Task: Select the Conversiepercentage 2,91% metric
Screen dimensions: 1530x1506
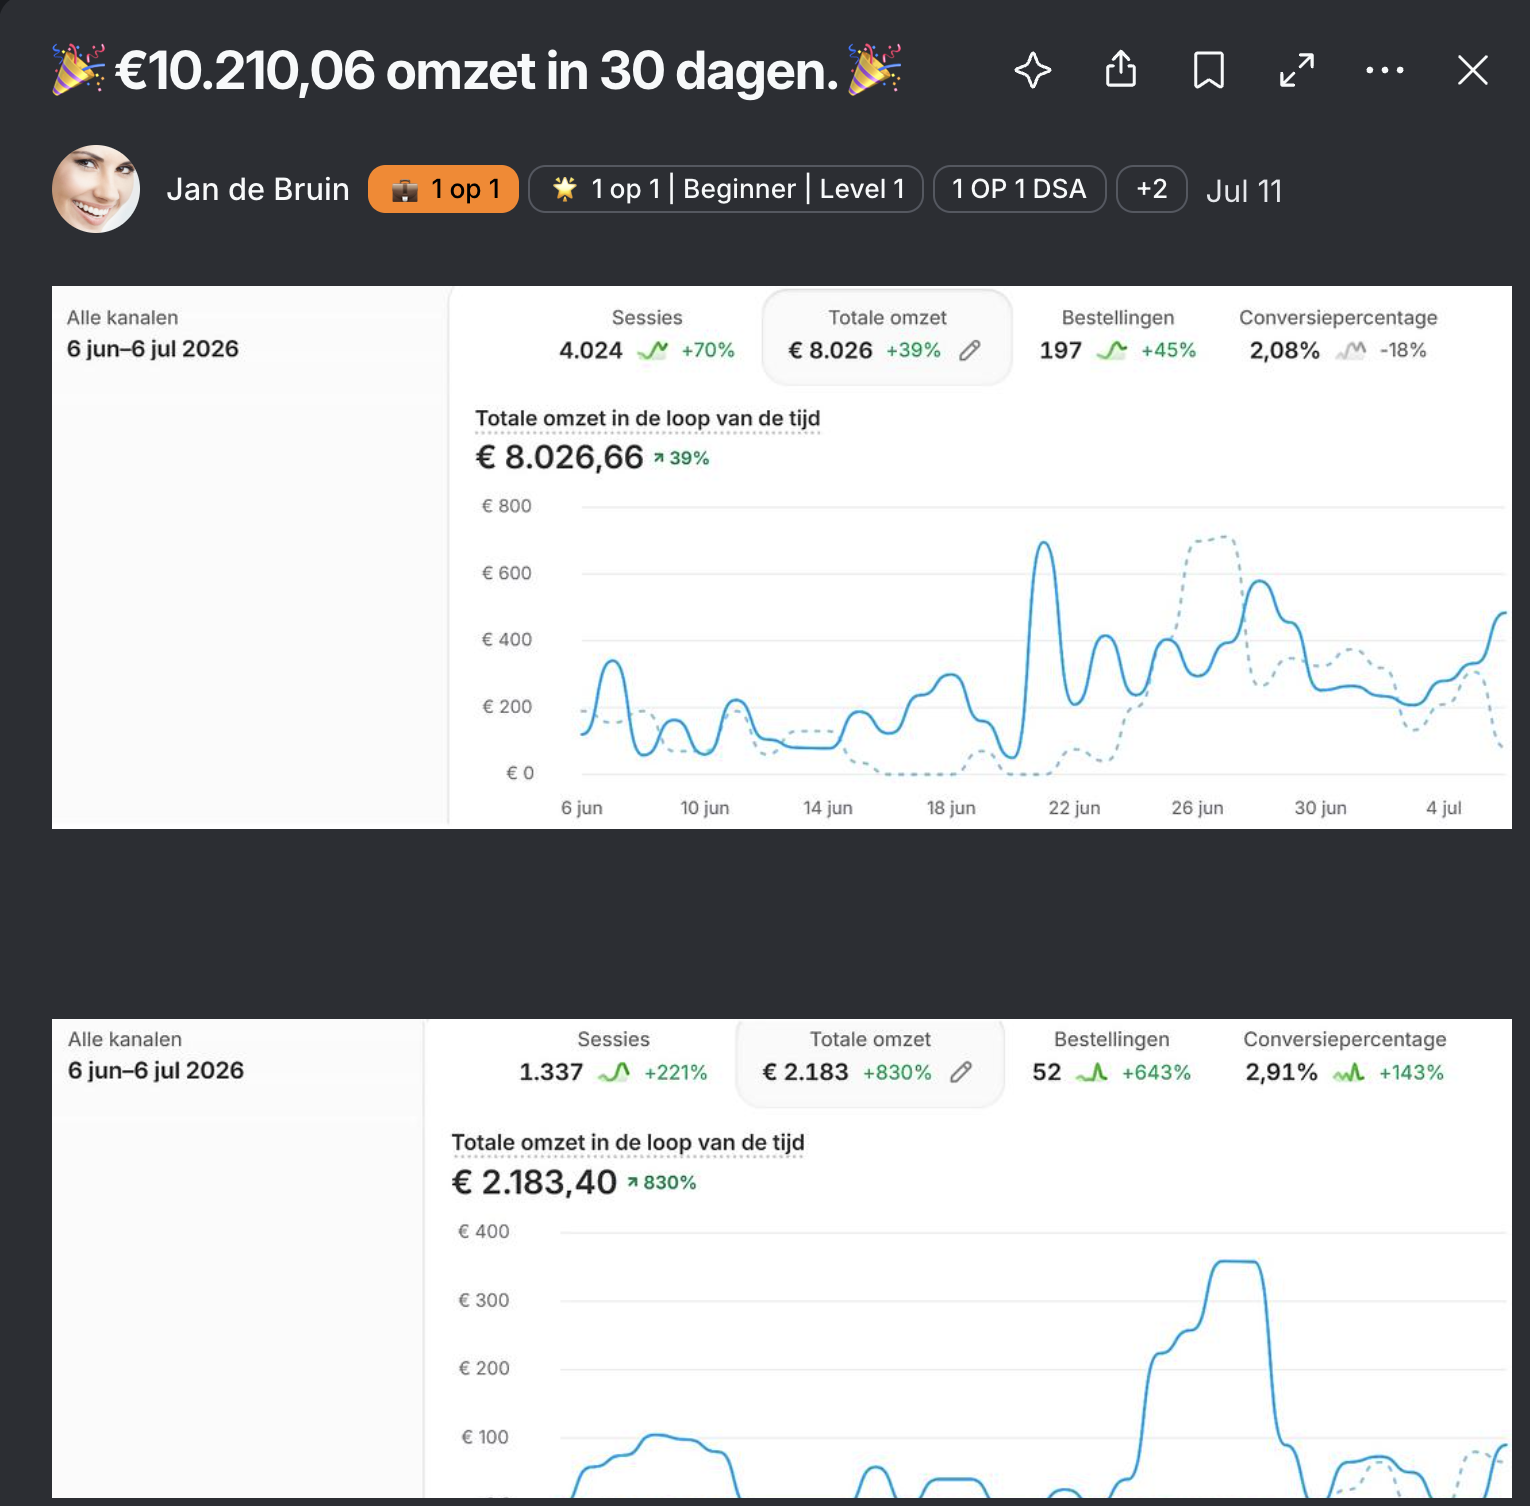Action: click(x=1345, y=1056)
